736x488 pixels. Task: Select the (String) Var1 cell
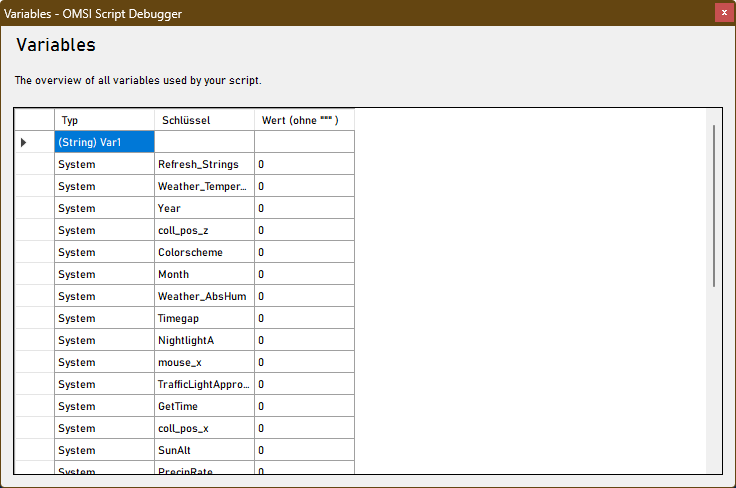pos(104,143)
